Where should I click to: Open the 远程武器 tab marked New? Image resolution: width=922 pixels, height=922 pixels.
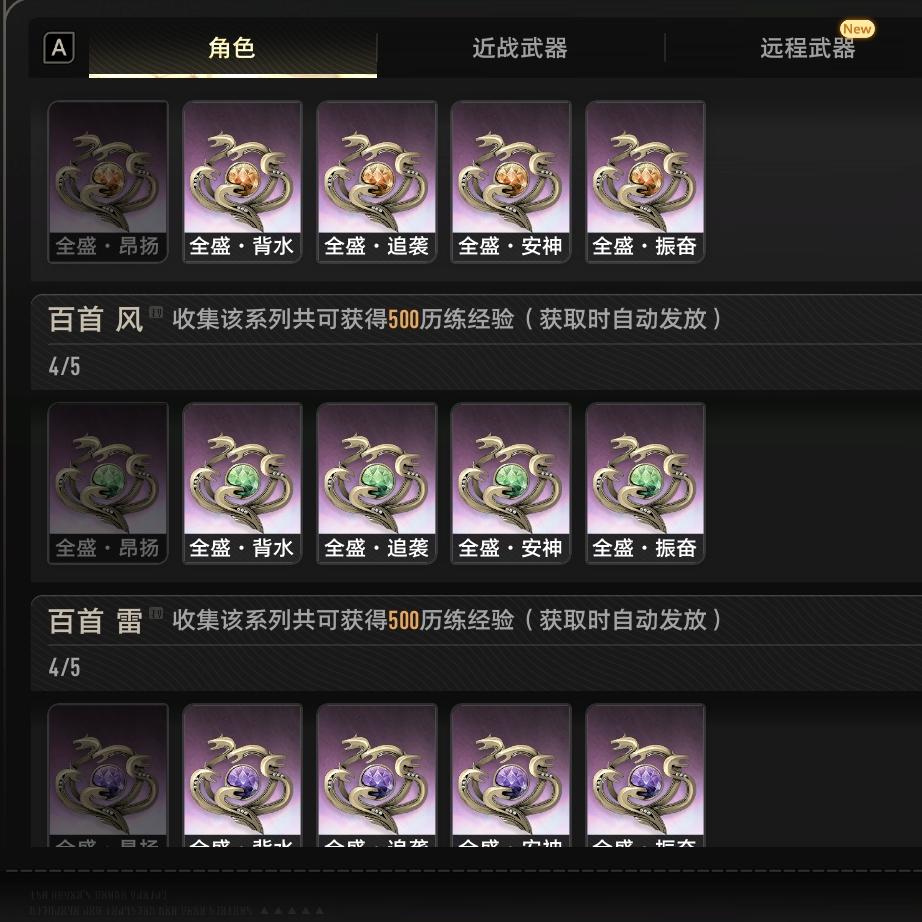[x=807, y=48]
